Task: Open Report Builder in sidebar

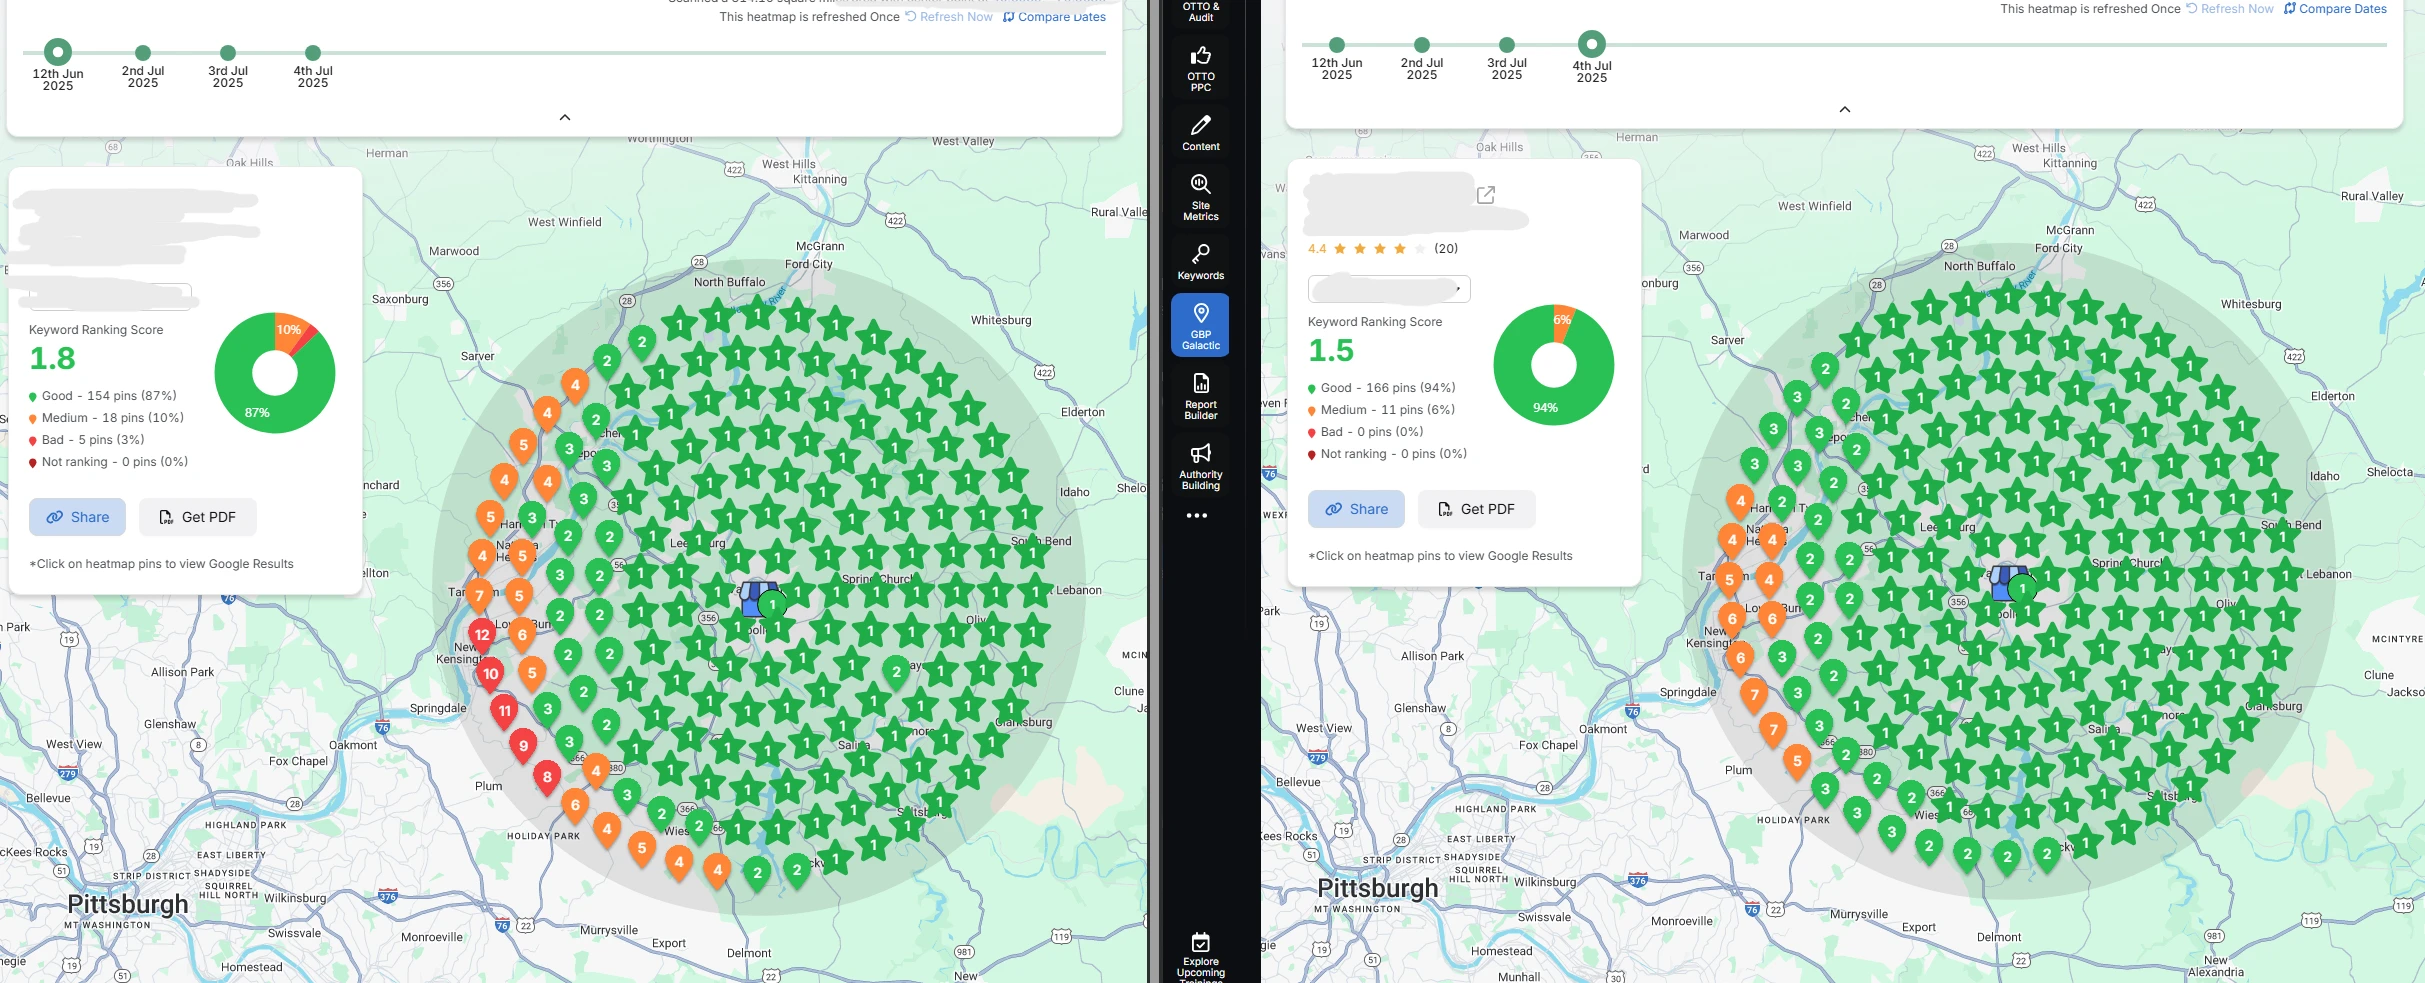Action: [1200, 396]
